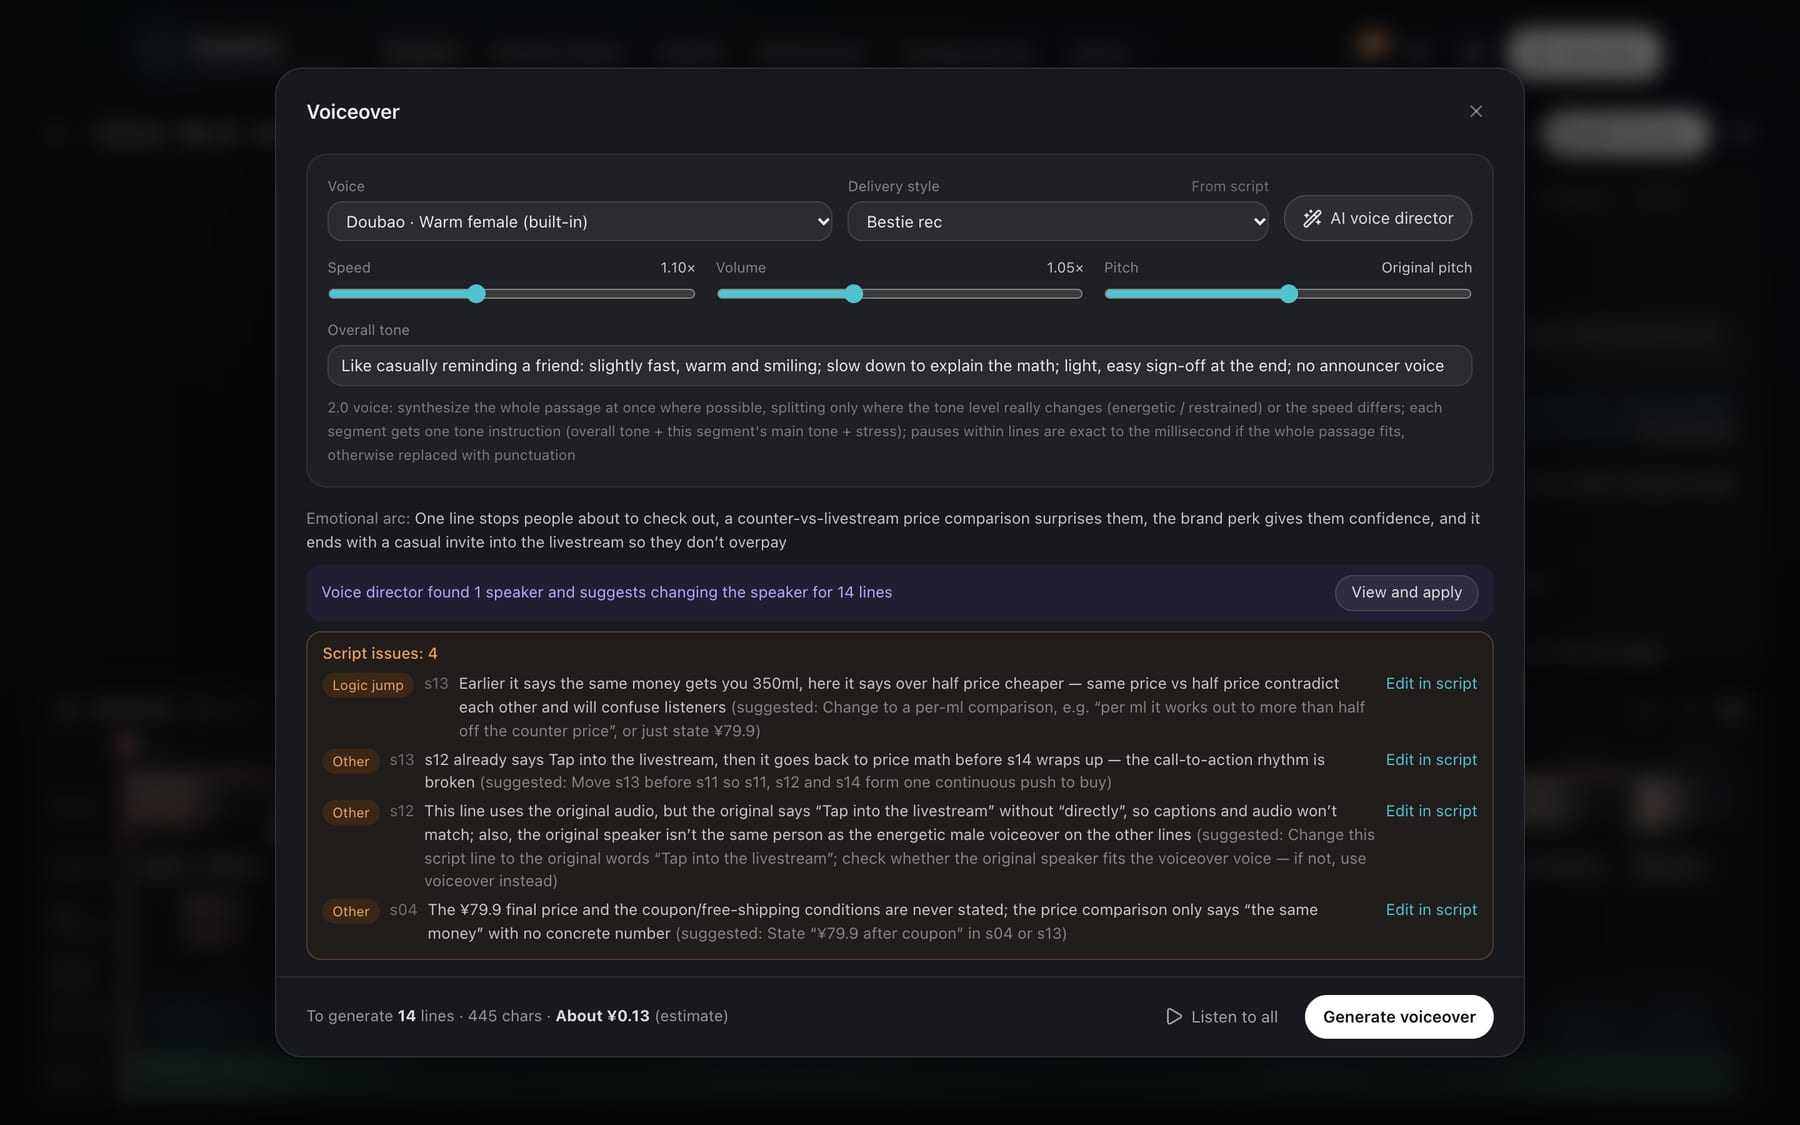Click the View and apply button
1800x1125 pixels.
(1406, 592)
